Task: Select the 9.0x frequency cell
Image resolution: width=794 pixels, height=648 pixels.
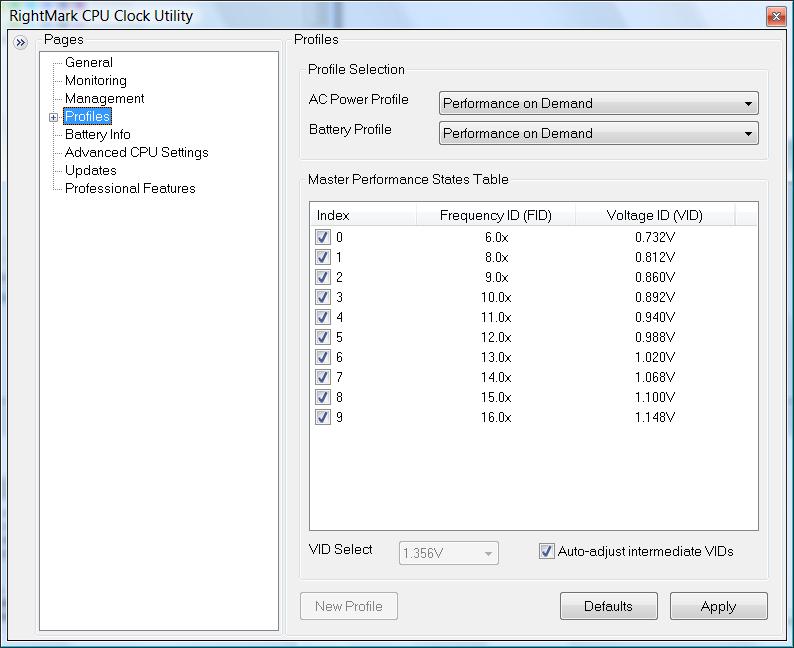Action: tap(496, 277)
